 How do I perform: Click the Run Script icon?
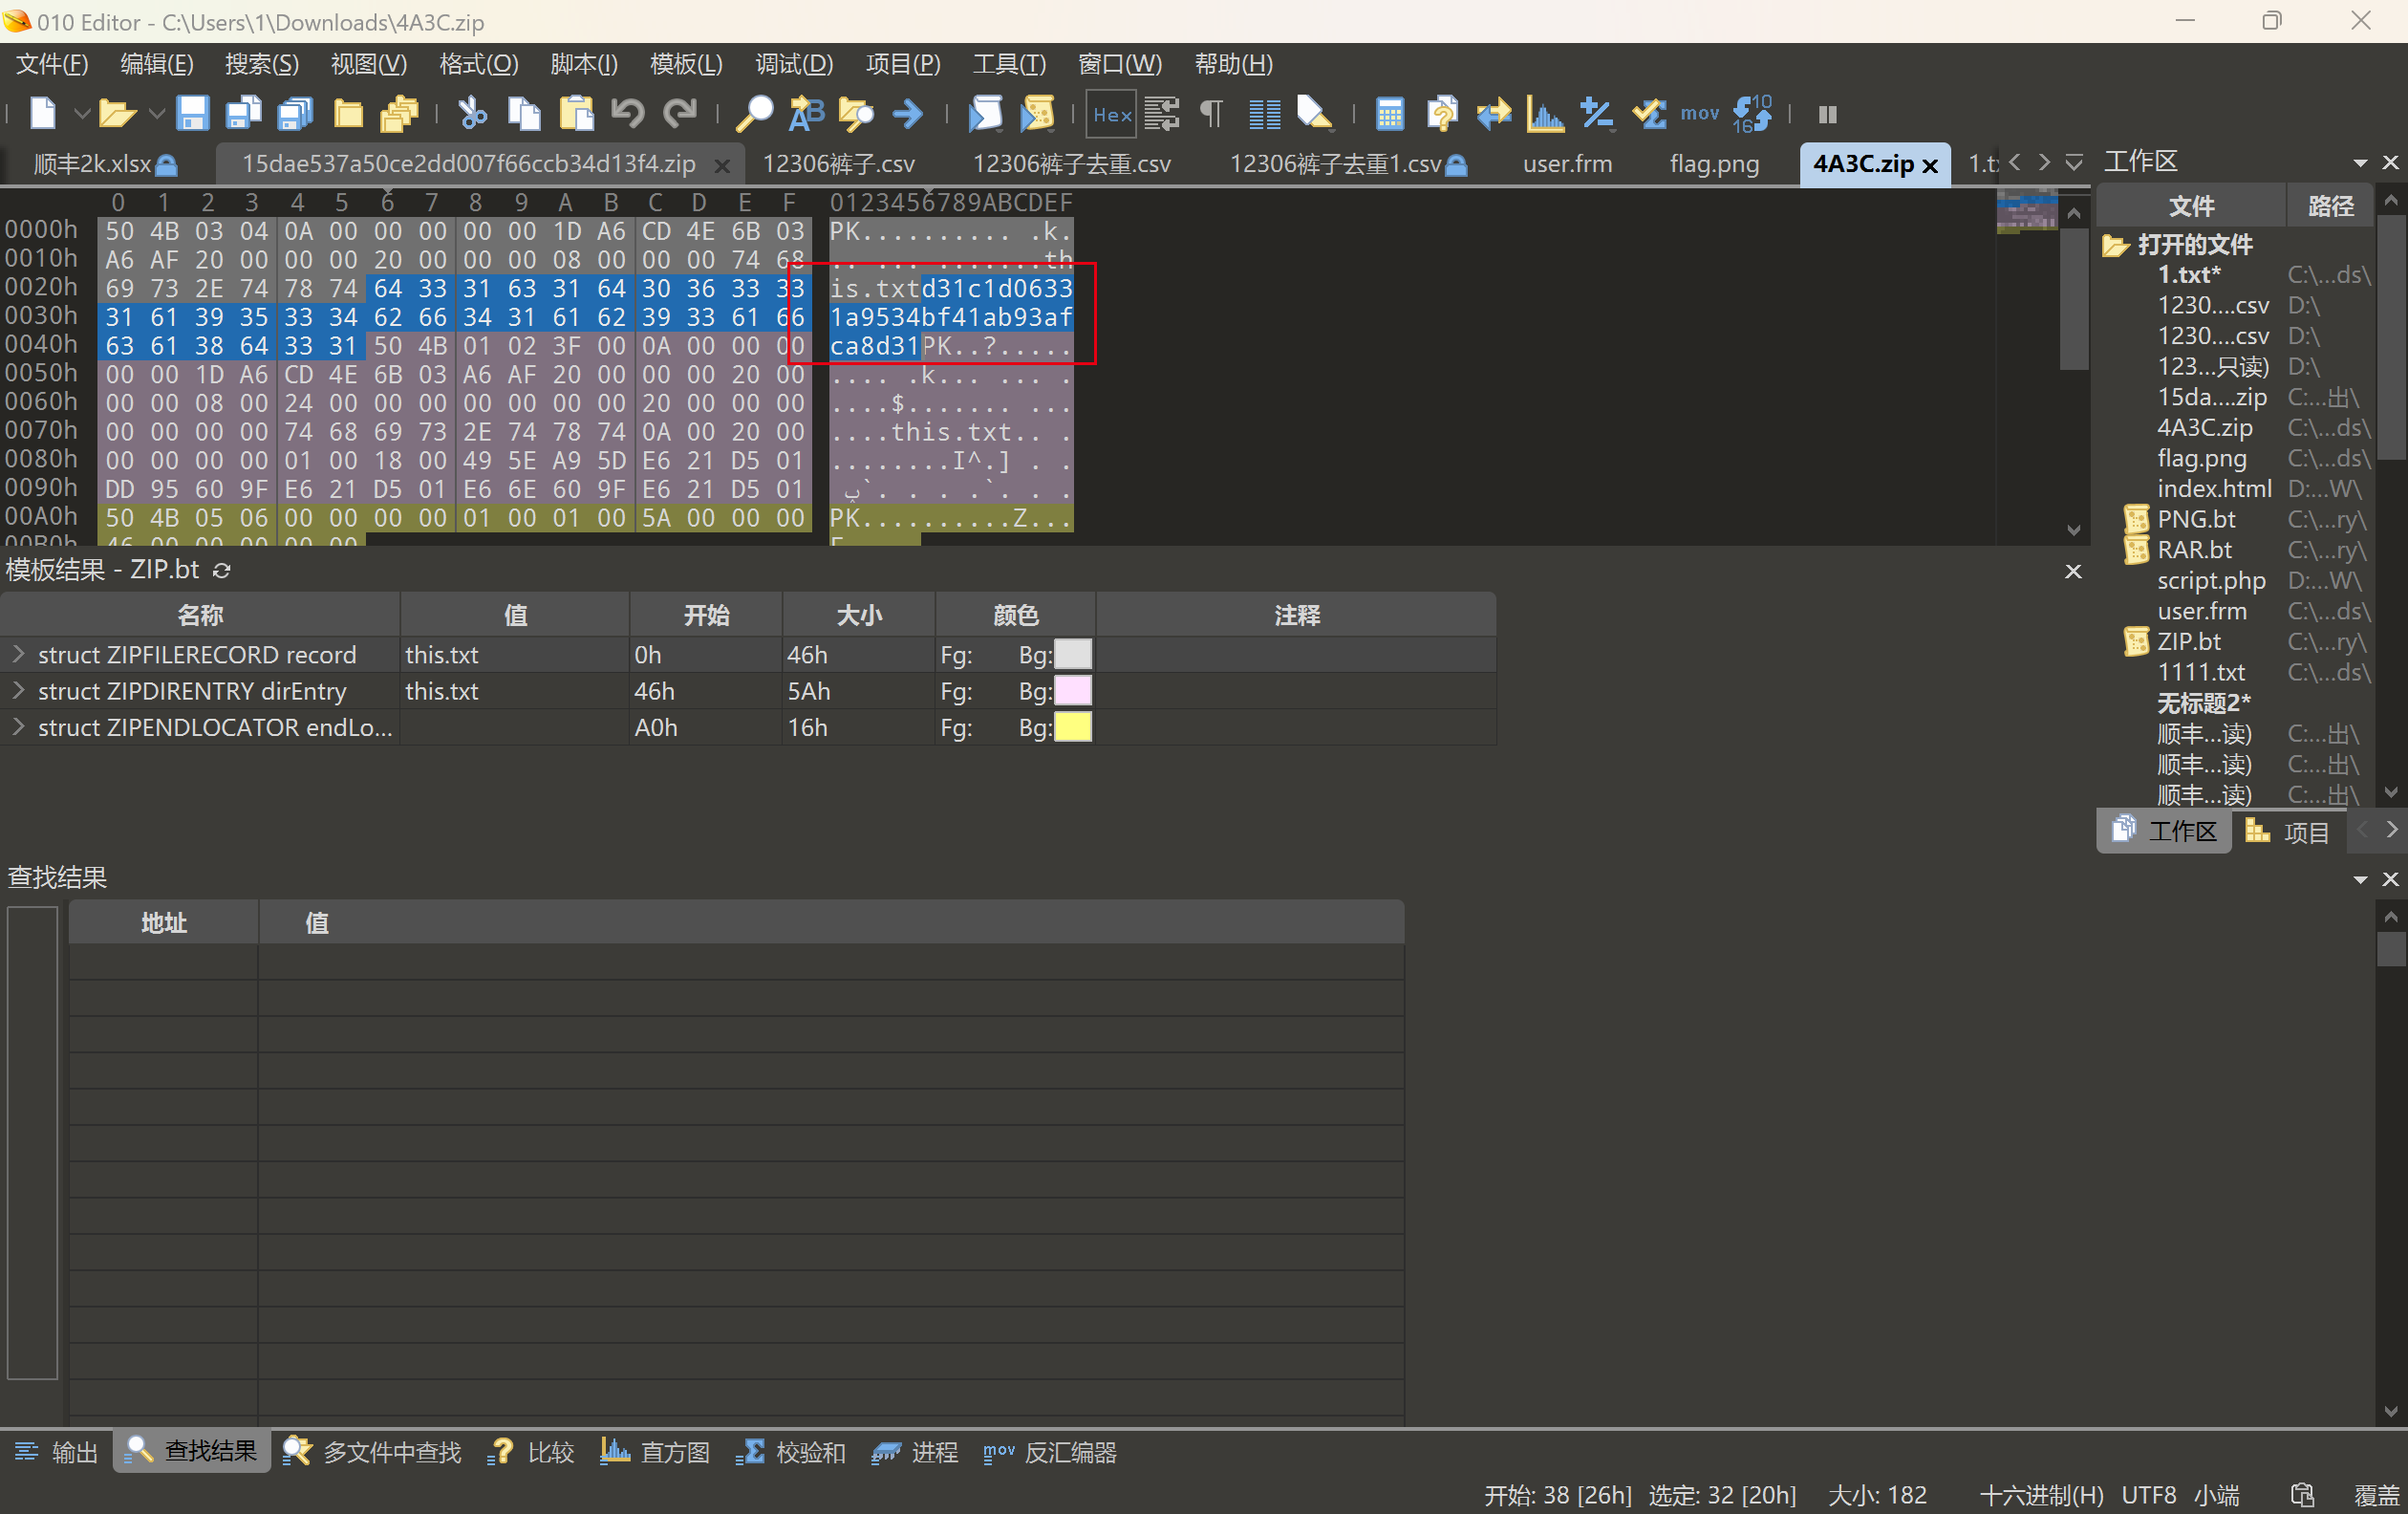985,113
